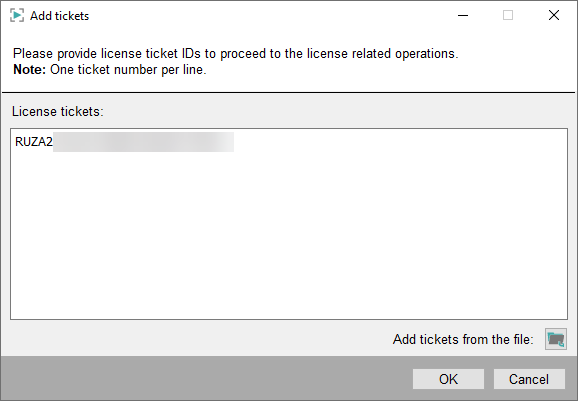Cancel the Add tickets dialog
This screenshot has height=401, width=578.
529,379
